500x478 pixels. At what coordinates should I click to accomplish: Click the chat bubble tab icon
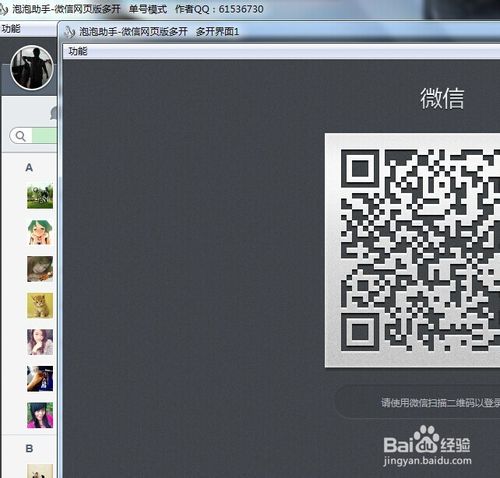pos(53,113)
